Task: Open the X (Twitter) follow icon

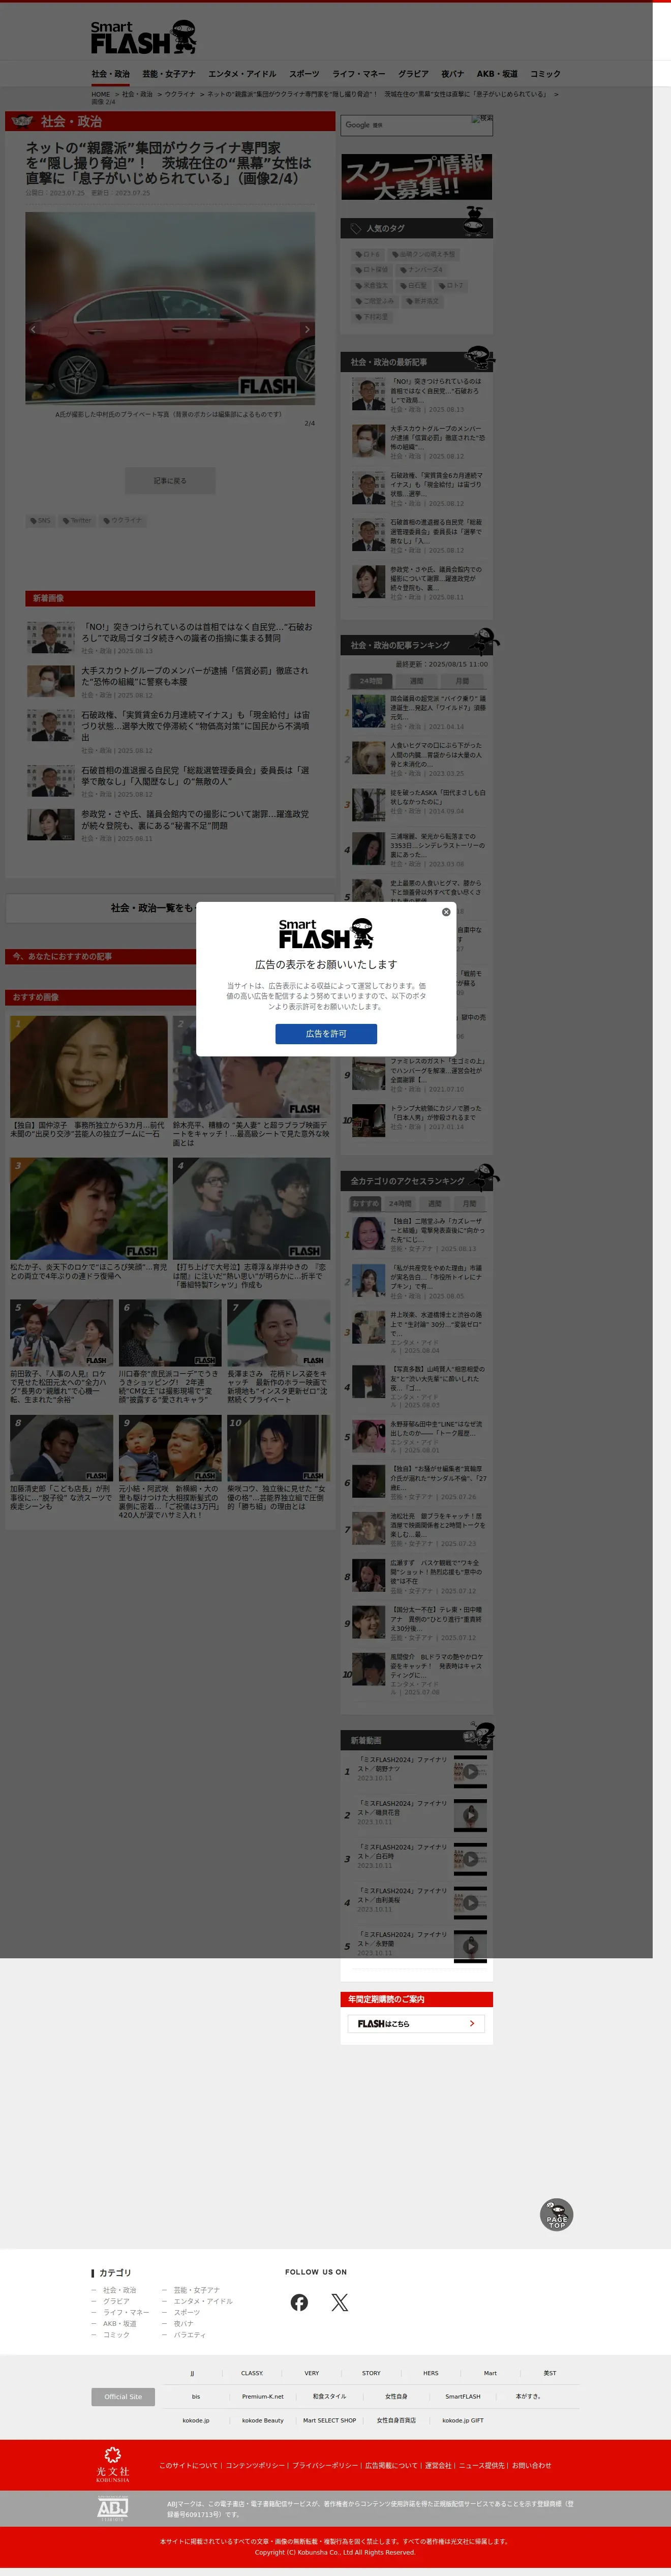Action: click(340, 2303)
